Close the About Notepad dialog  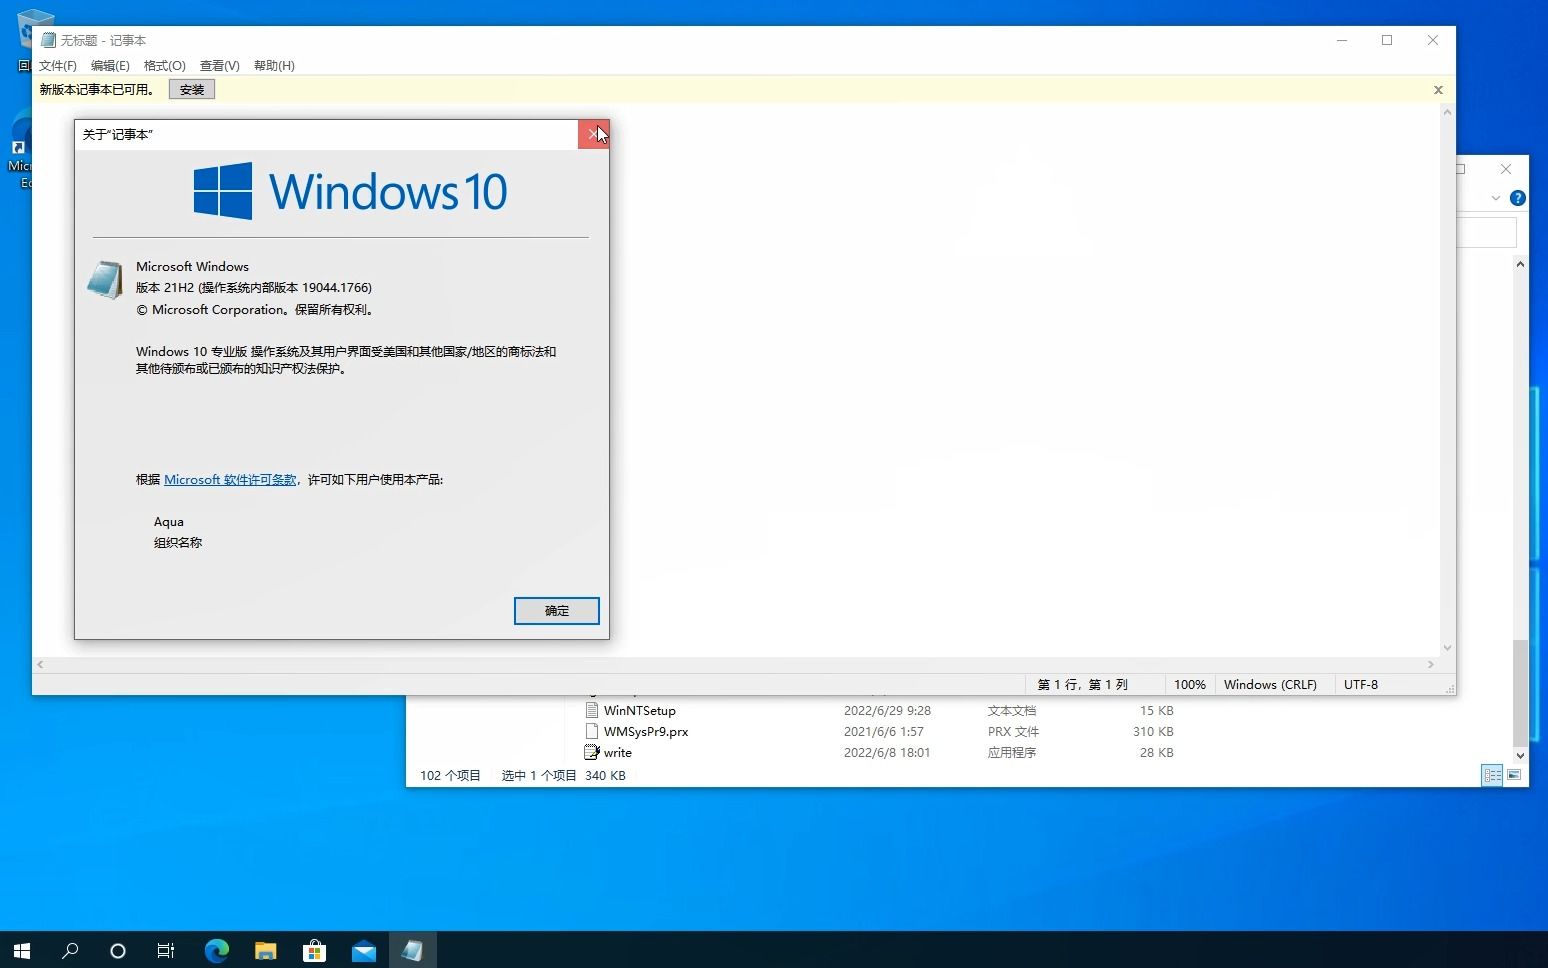tap(593, 134)
